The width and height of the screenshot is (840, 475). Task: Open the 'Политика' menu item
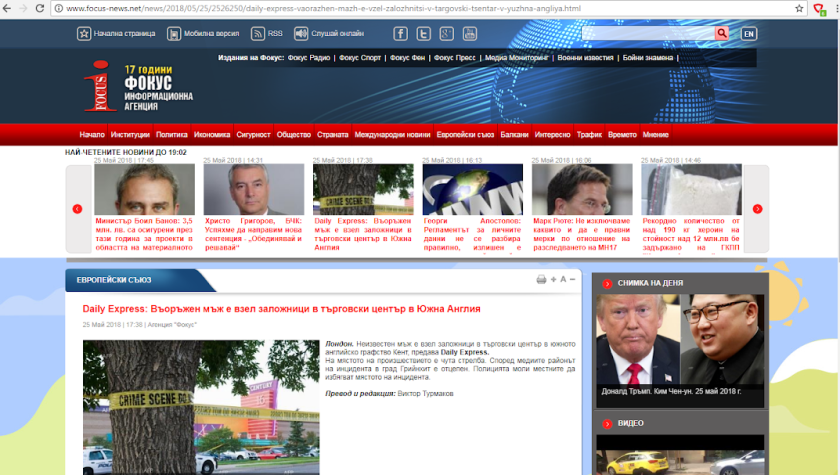pyautogui.click(x=171, y=134)
